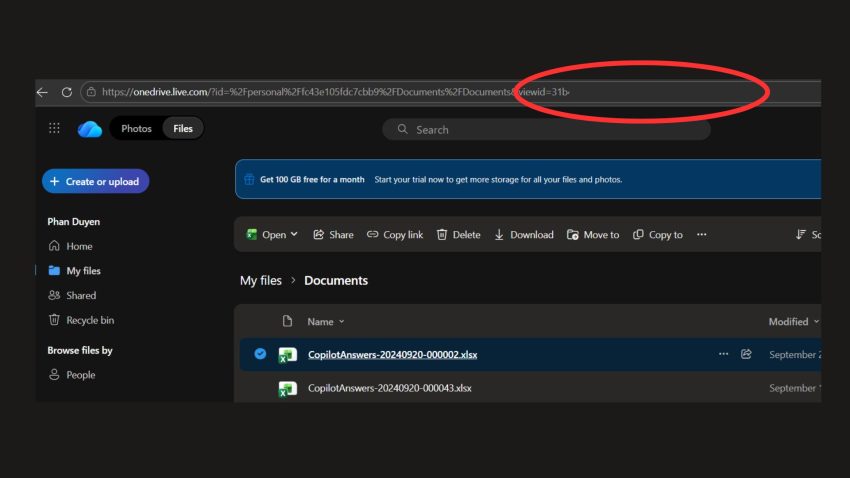The width and height of the screenshot is (850, 478).
Task: Click Download in the toolbar
Action: pyautogui.click(x=524, y=235)
